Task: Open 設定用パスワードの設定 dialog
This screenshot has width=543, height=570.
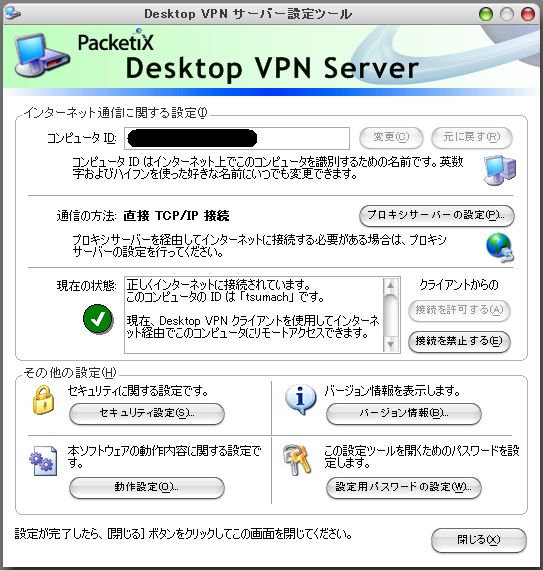Action: click(404, 487)
